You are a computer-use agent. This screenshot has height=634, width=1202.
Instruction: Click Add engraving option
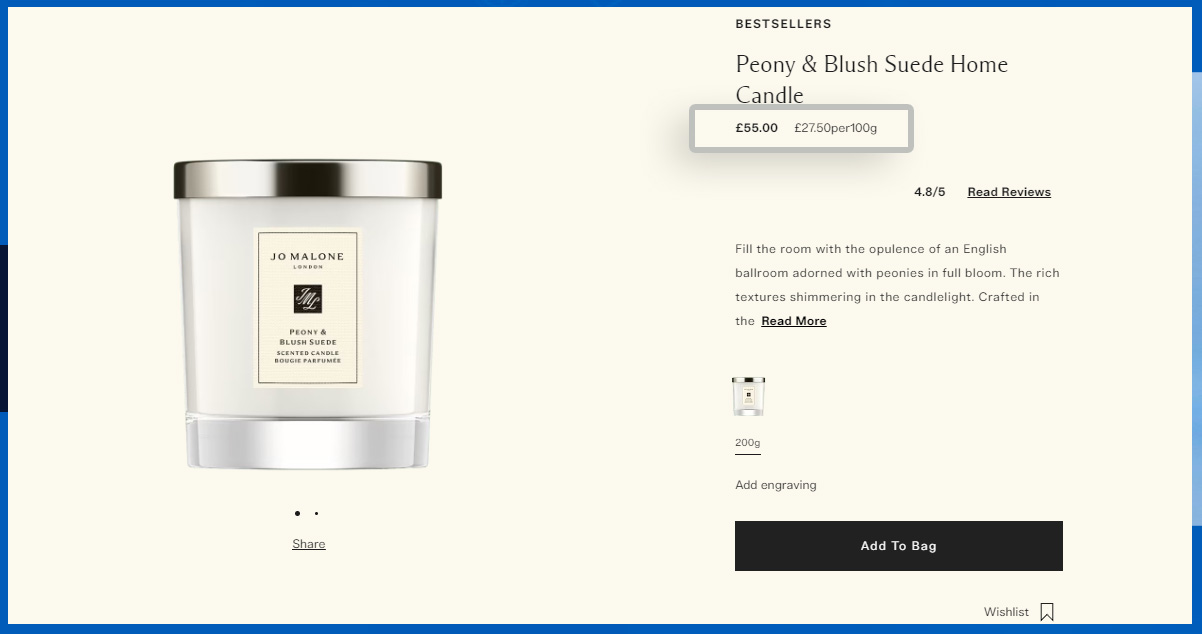point(776,485)
